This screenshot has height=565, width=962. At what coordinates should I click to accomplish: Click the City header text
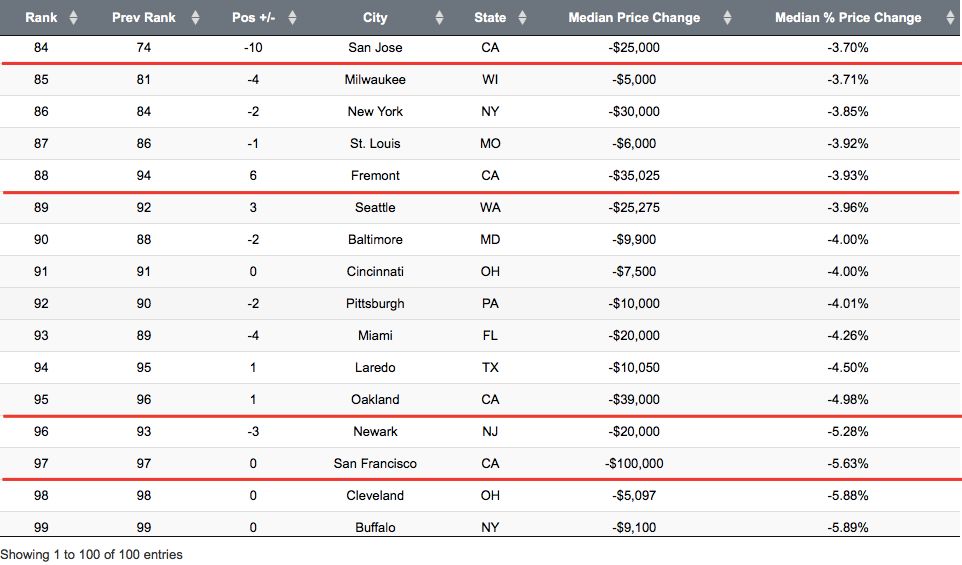pos(375,18)
